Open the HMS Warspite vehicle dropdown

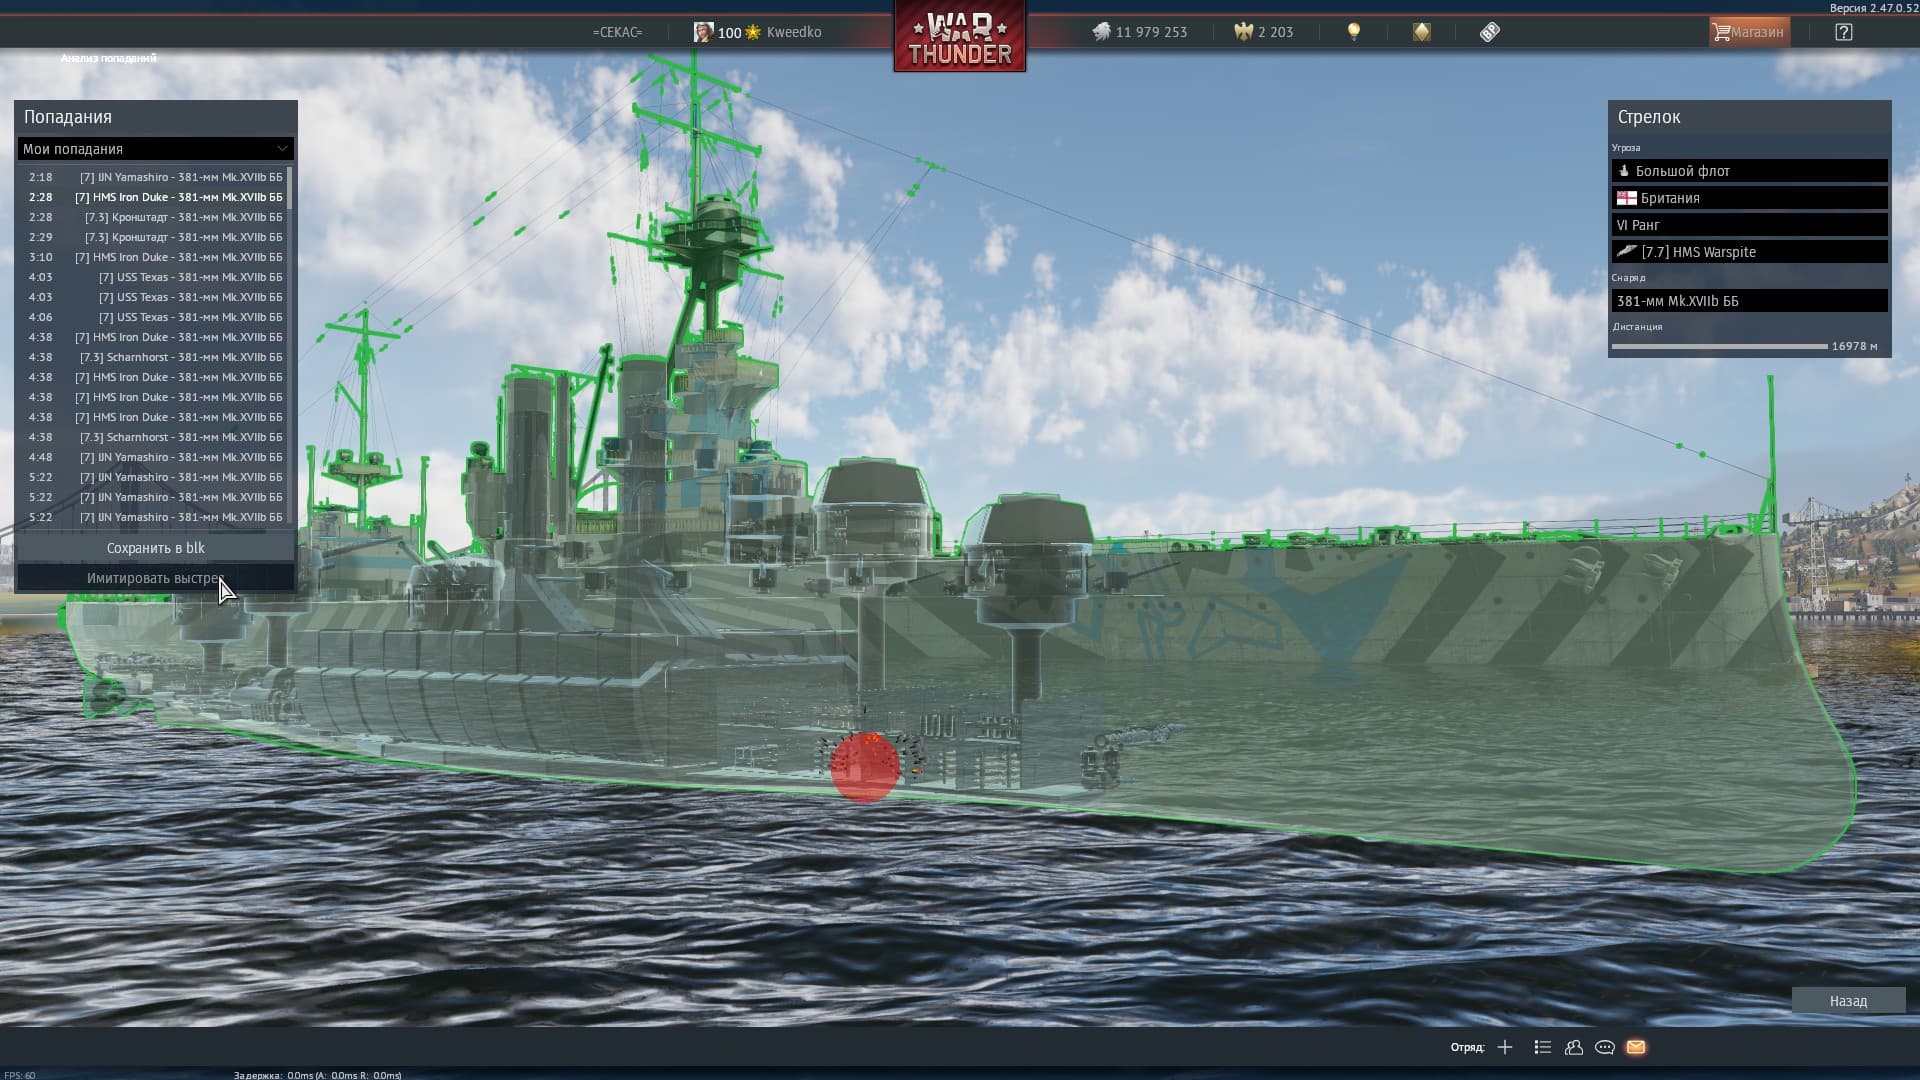click(1750, 252)
